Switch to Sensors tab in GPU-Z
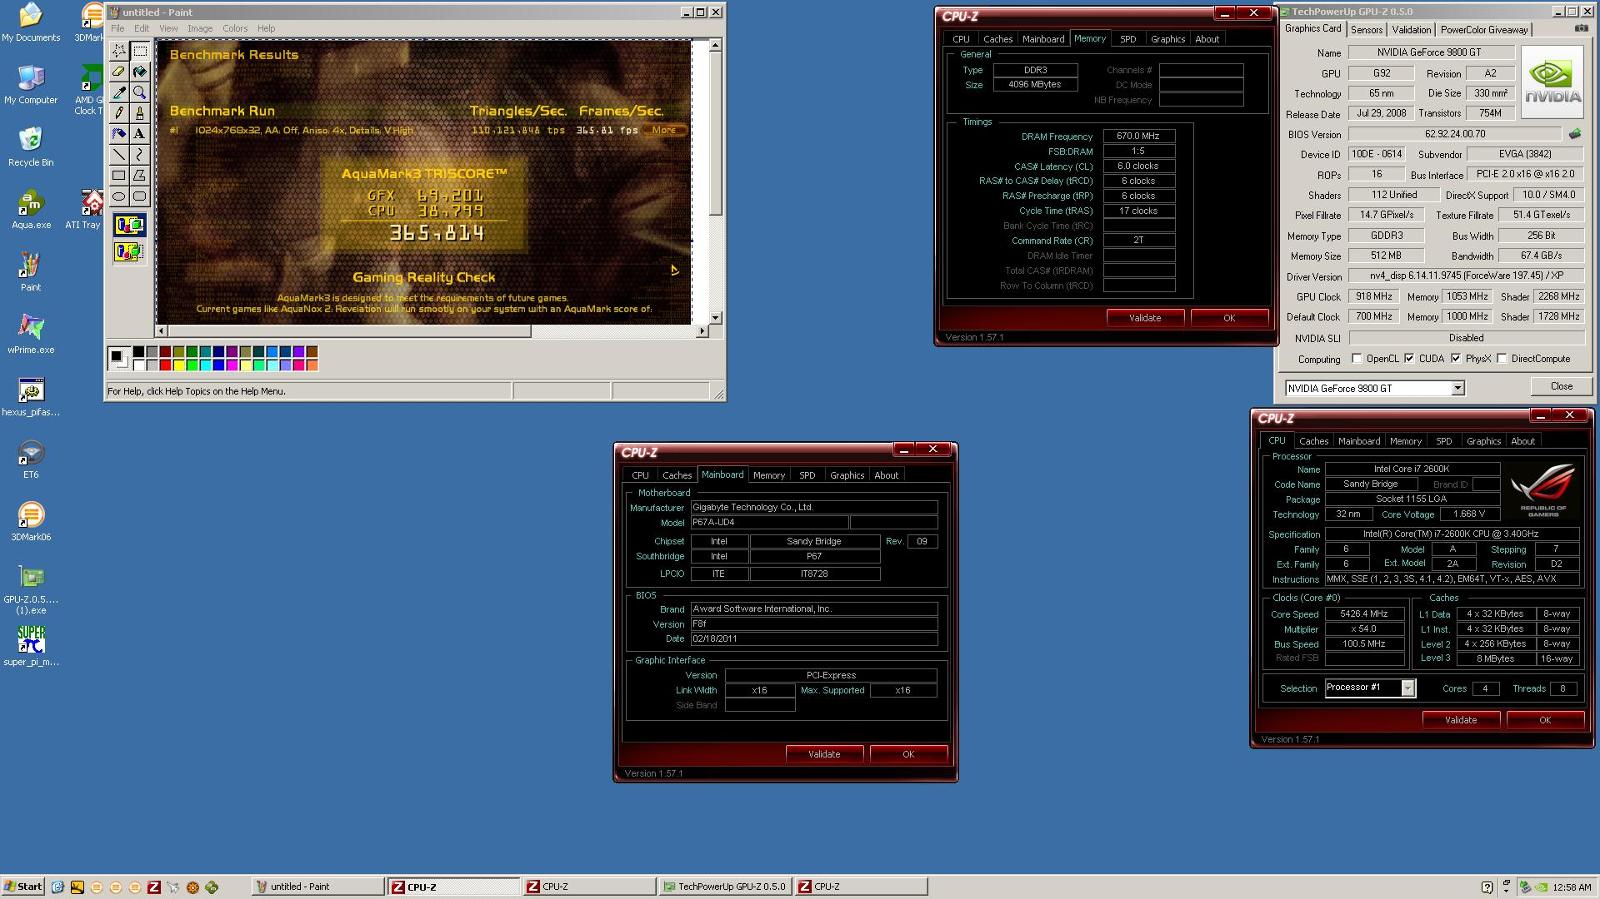 [1367, 30]
